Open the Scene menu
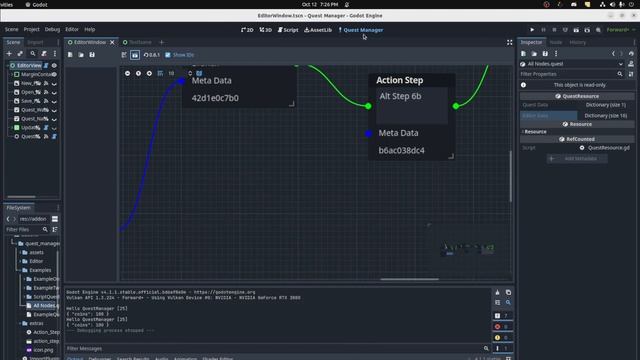This screenshot has height=360, width=640. click(x=11, y=29)
